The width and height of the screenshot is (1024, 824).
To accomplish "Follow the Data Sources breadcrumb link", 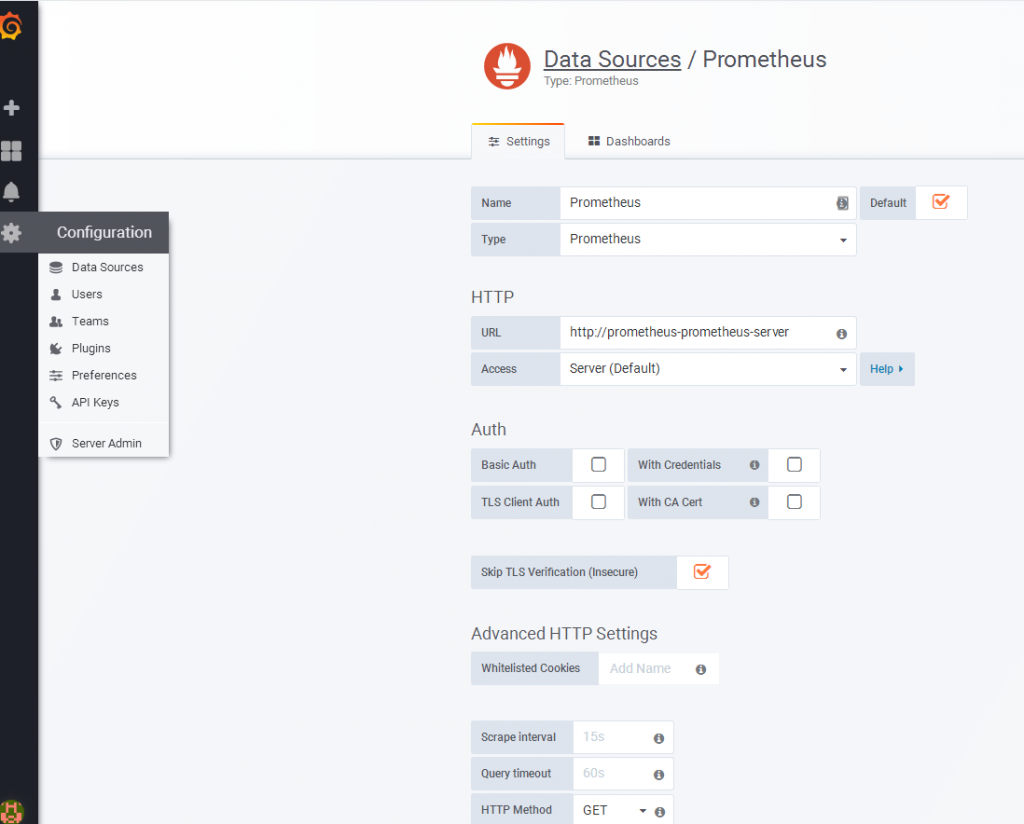I will 612,59.
